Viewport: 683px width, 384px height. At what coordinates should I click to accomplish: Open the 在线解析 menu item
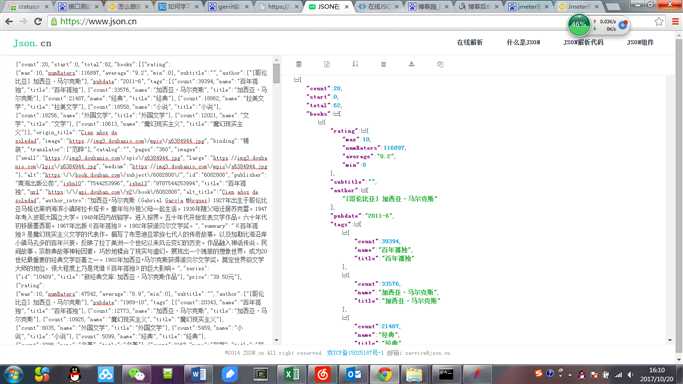[470, 43]
